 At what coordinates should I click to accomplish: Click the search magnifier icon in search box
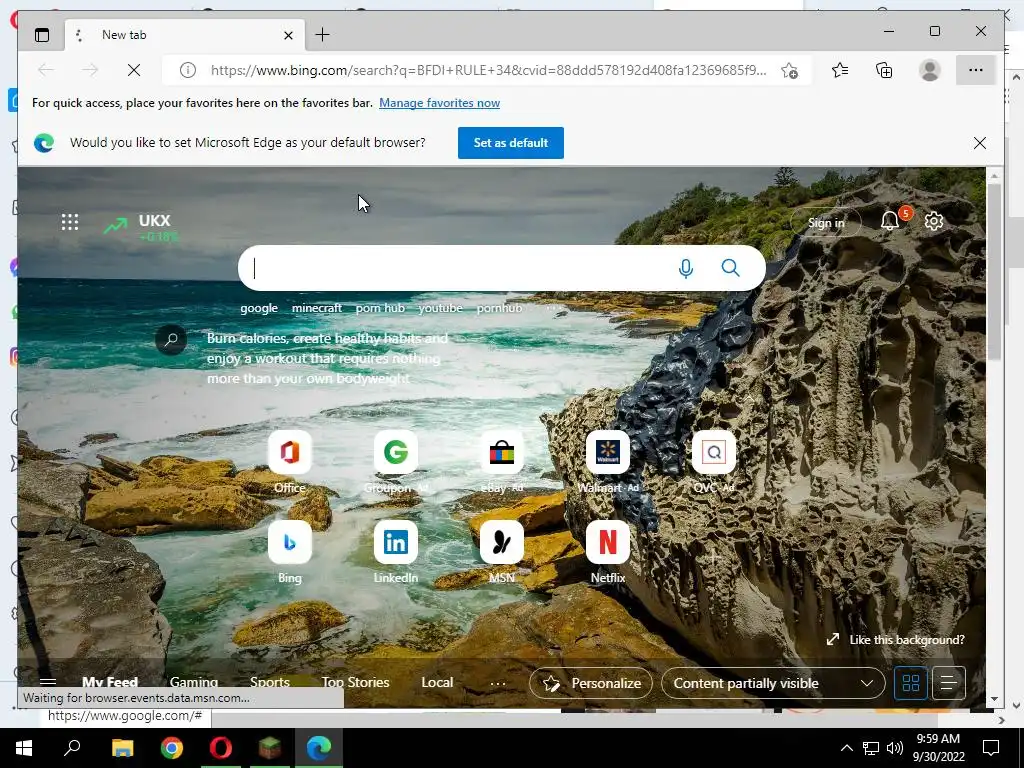click(730, 268)
